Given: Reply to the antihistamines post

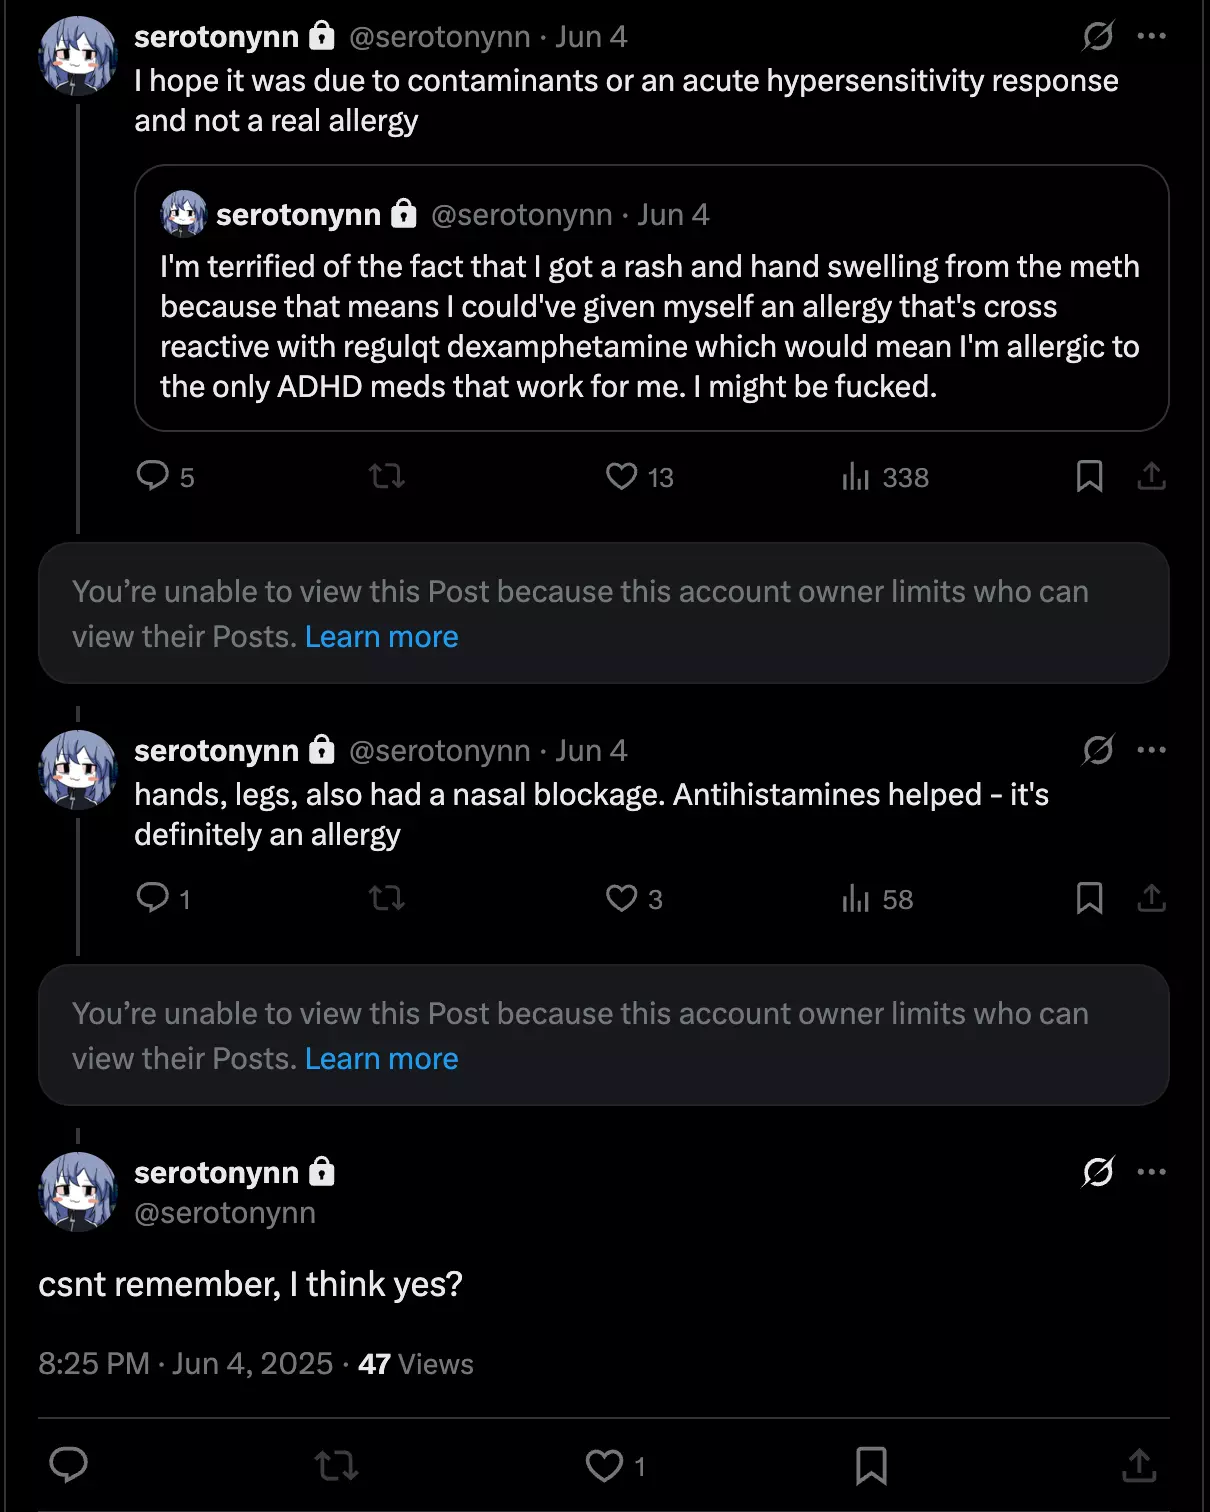Looking at the screenshot, I should click(x=153, y=898).
